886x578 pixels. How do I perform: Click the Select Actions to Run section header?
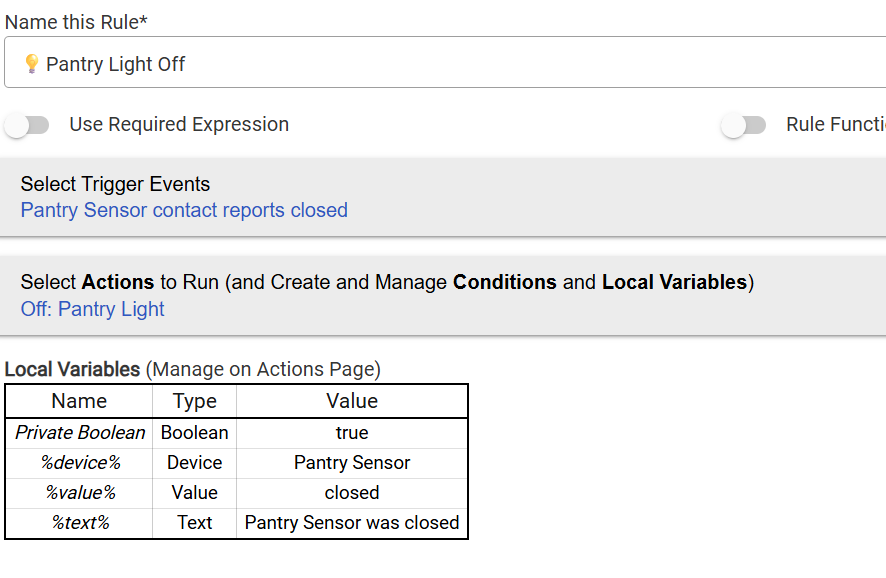click(x=388, y=282)
